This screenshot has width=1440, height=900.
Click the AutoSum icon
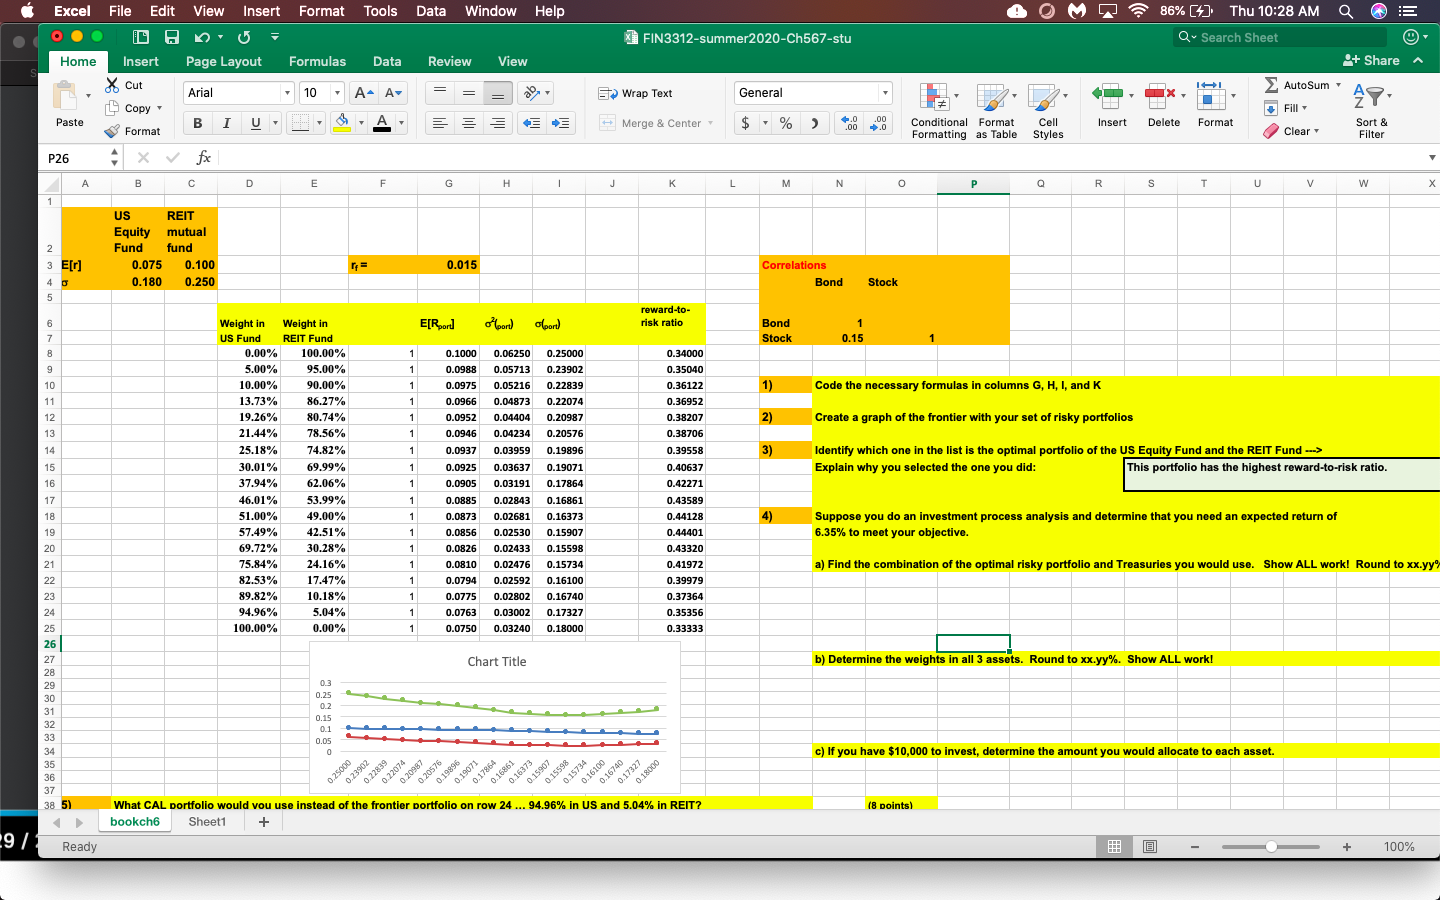1271,85
